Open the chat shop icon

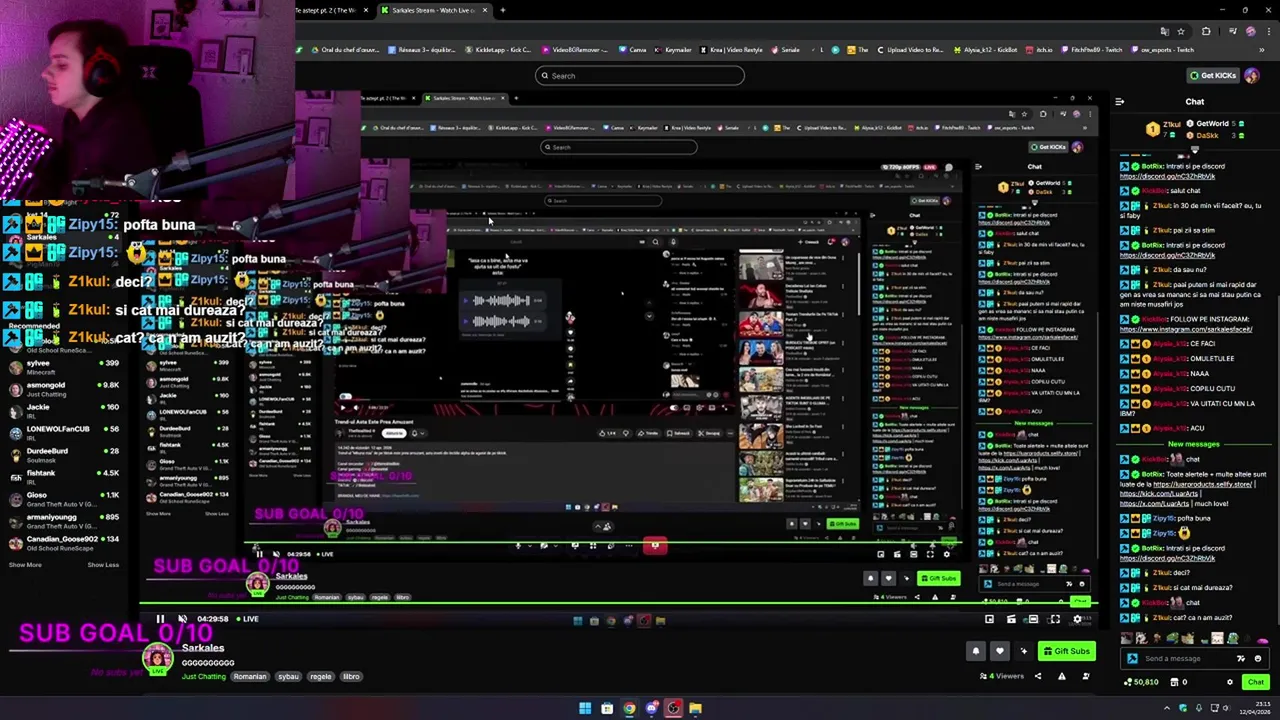(x=1174, y=682)
